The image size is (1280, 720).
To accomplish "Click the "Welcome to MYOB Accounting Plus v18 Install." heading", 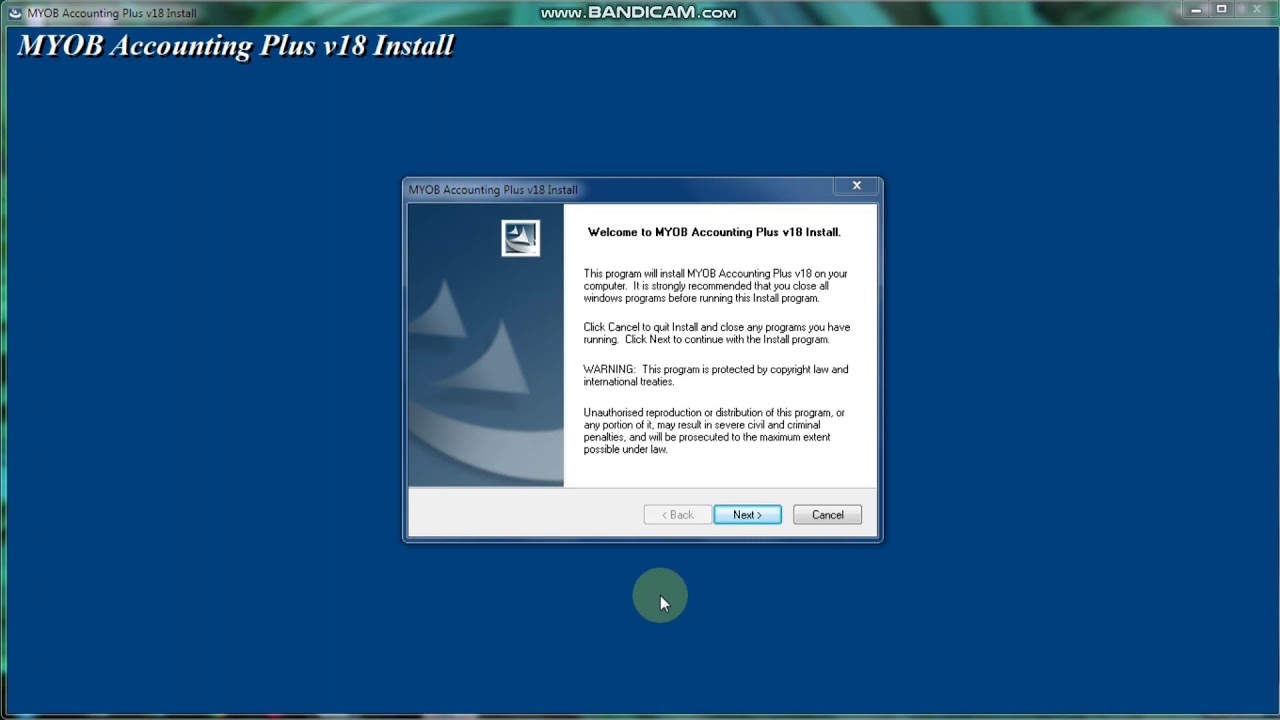I will click(x=714, y=232).
